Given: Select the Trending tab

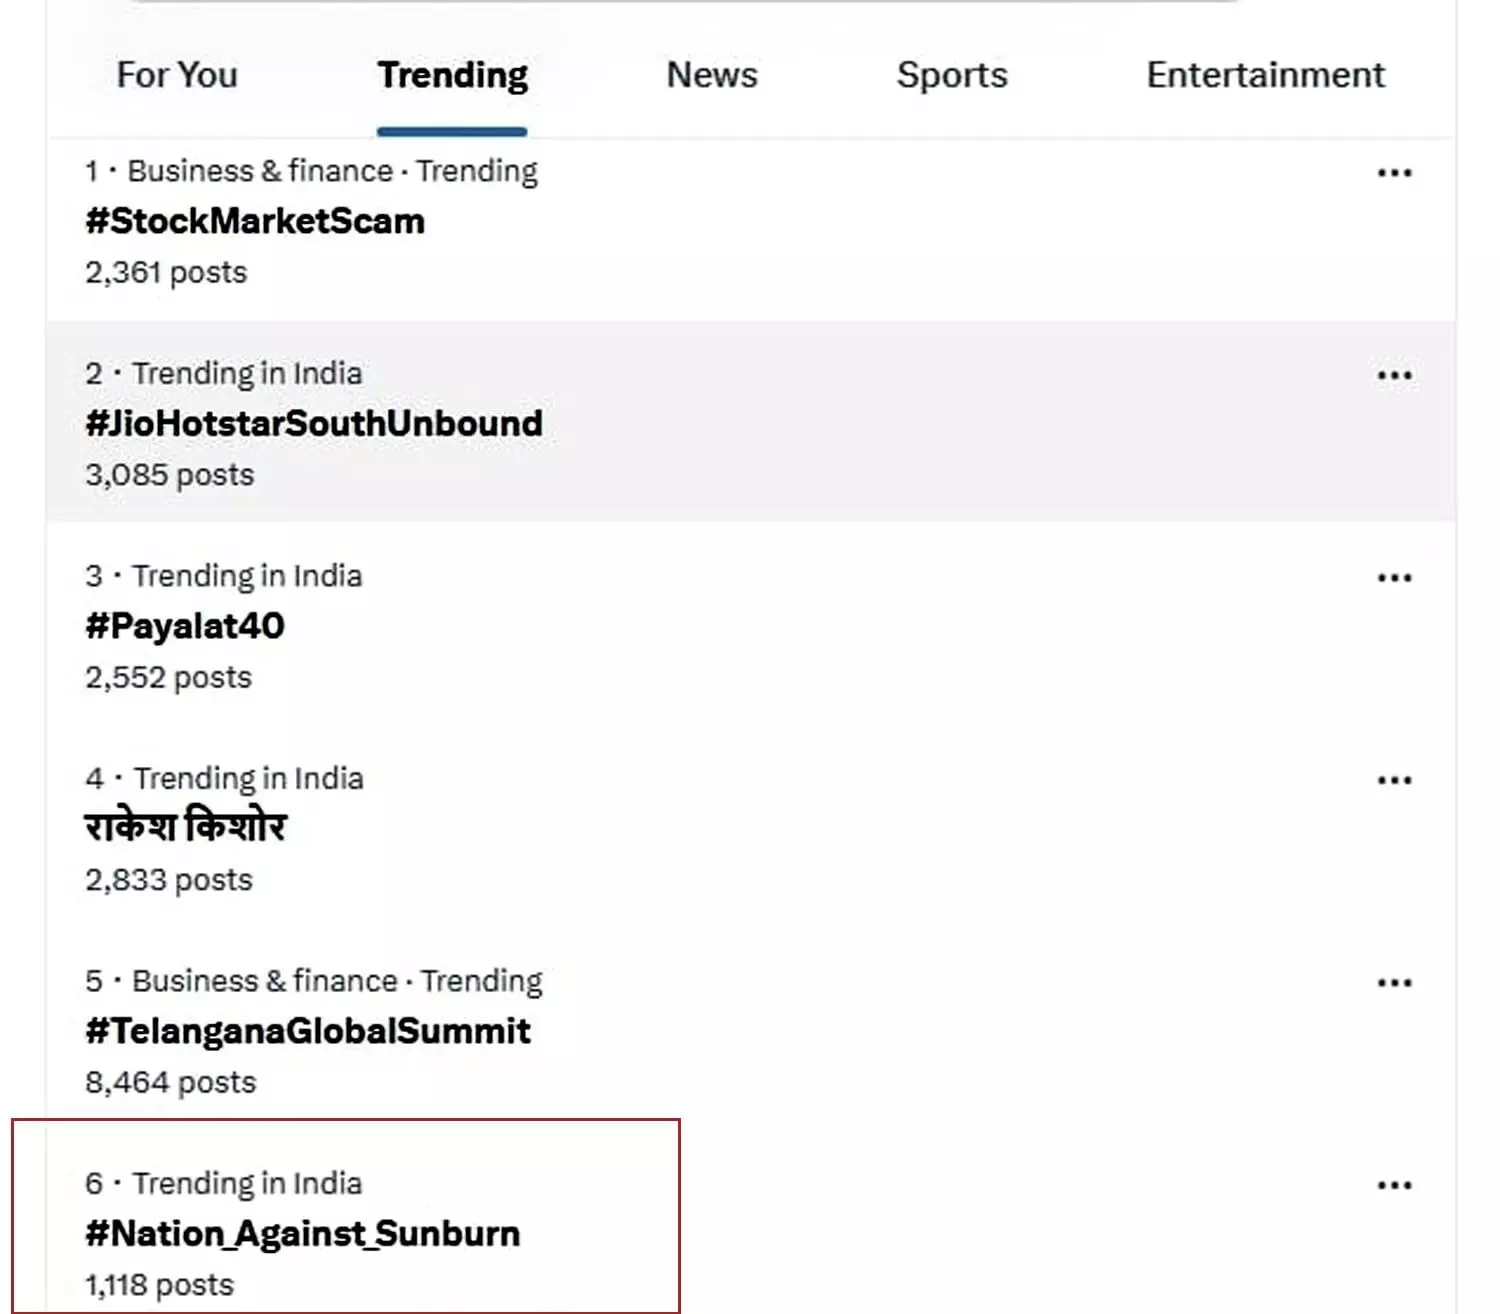Looking at the screenshot, I should (452, 75).
